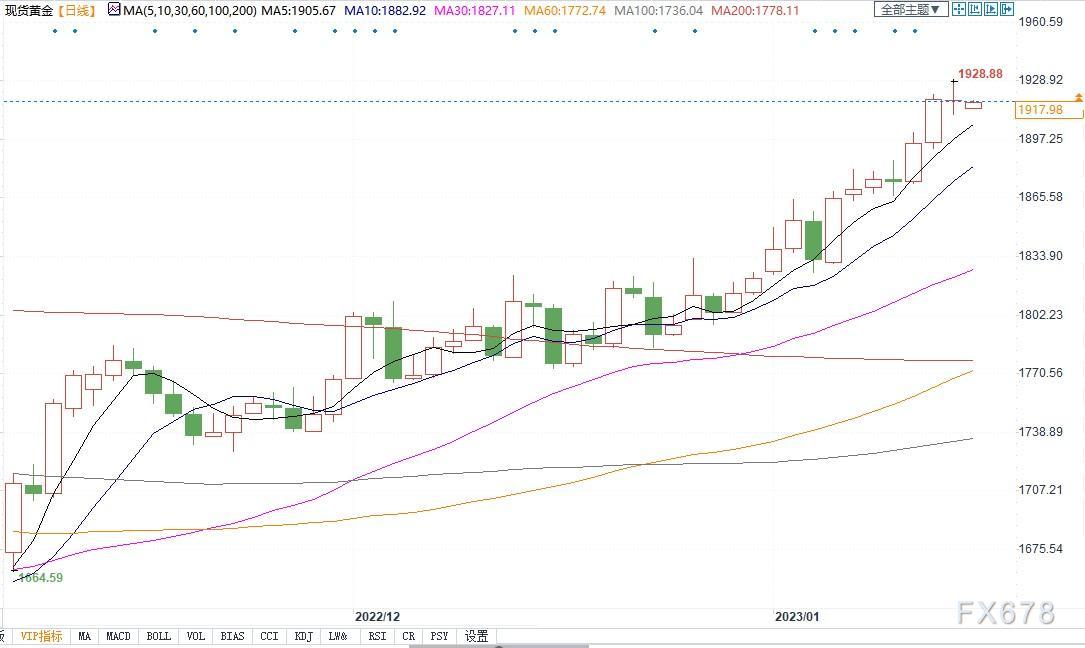Switch to the KDJ indicator tab
The width and height of the screenshot is (1085, 648).
click(304, 636)
